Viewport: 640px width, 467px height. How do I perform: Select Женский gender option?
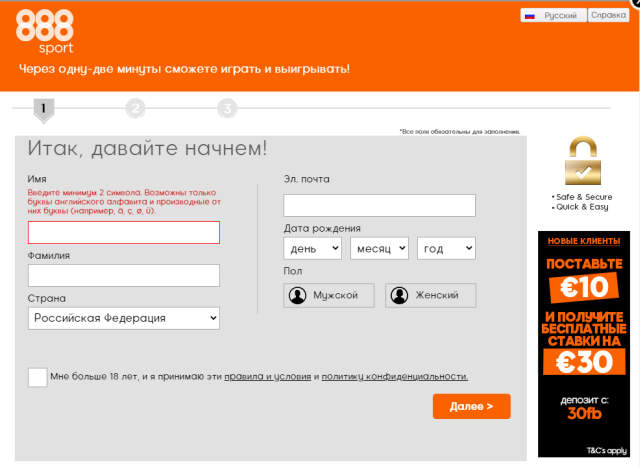click(431, 295)
